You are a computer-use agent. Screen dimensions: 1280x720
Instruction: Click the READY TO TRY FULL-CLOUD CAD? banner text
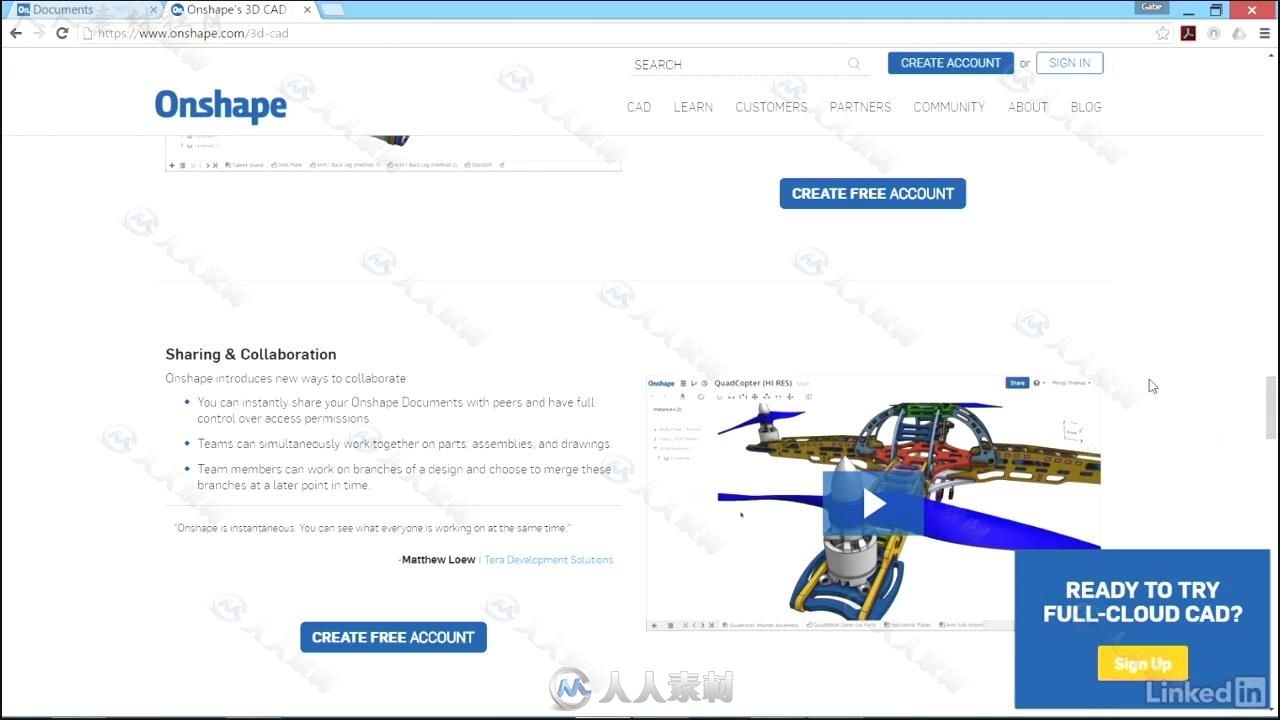[x=1143, y=602]
